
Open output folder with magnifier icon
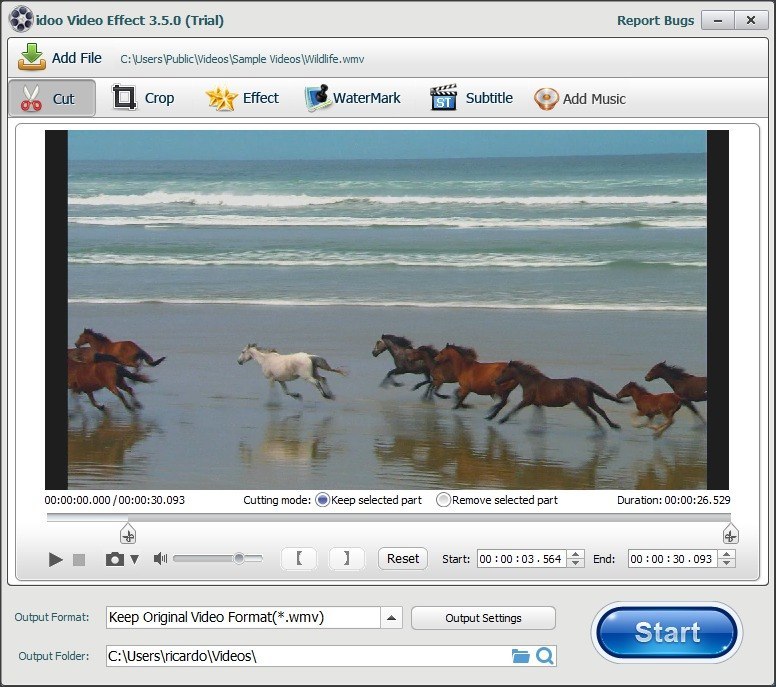(x=545, y=656)
